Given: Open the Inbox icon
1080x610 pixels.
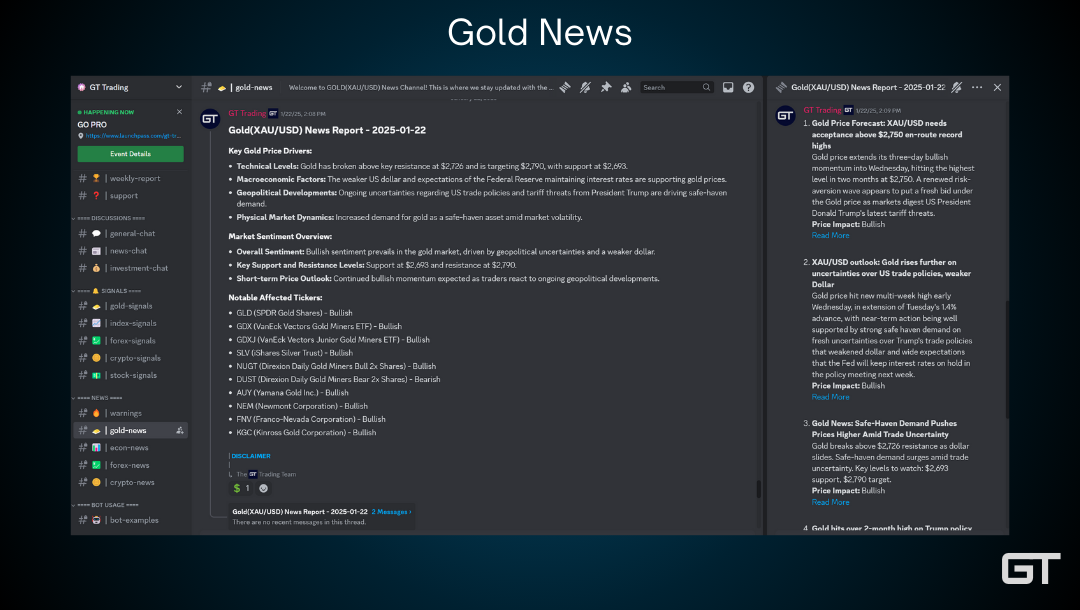Looking at the screenshot, I should click(728, 87).
